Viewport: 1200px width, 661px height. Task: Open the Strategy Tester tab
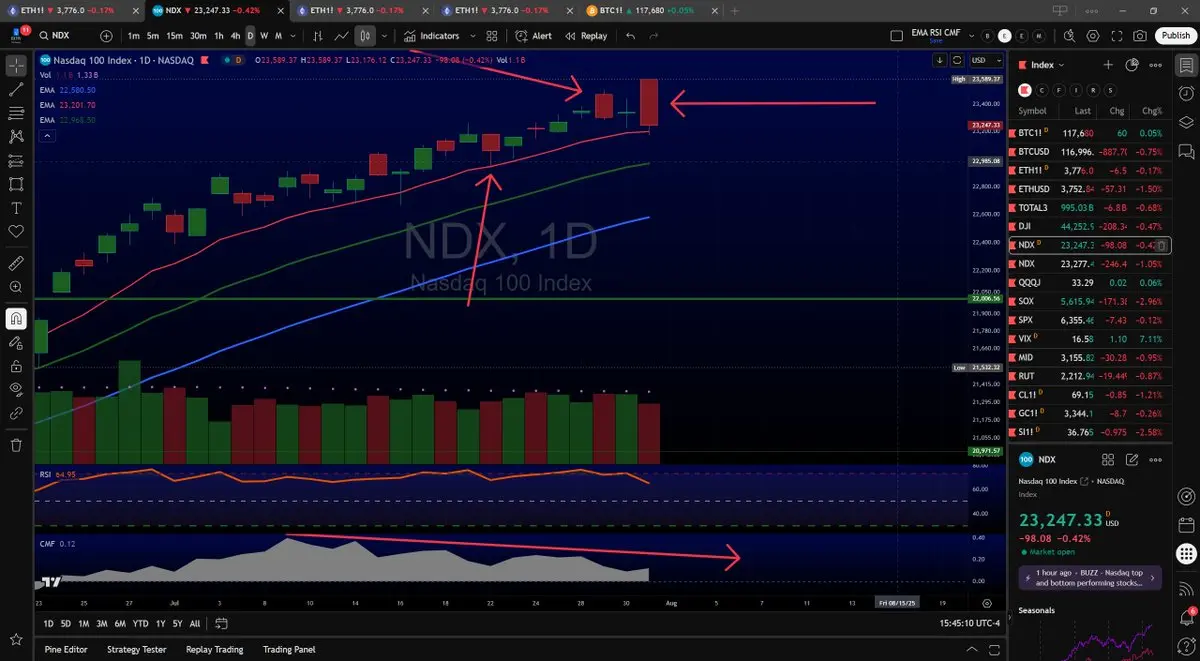137,649
